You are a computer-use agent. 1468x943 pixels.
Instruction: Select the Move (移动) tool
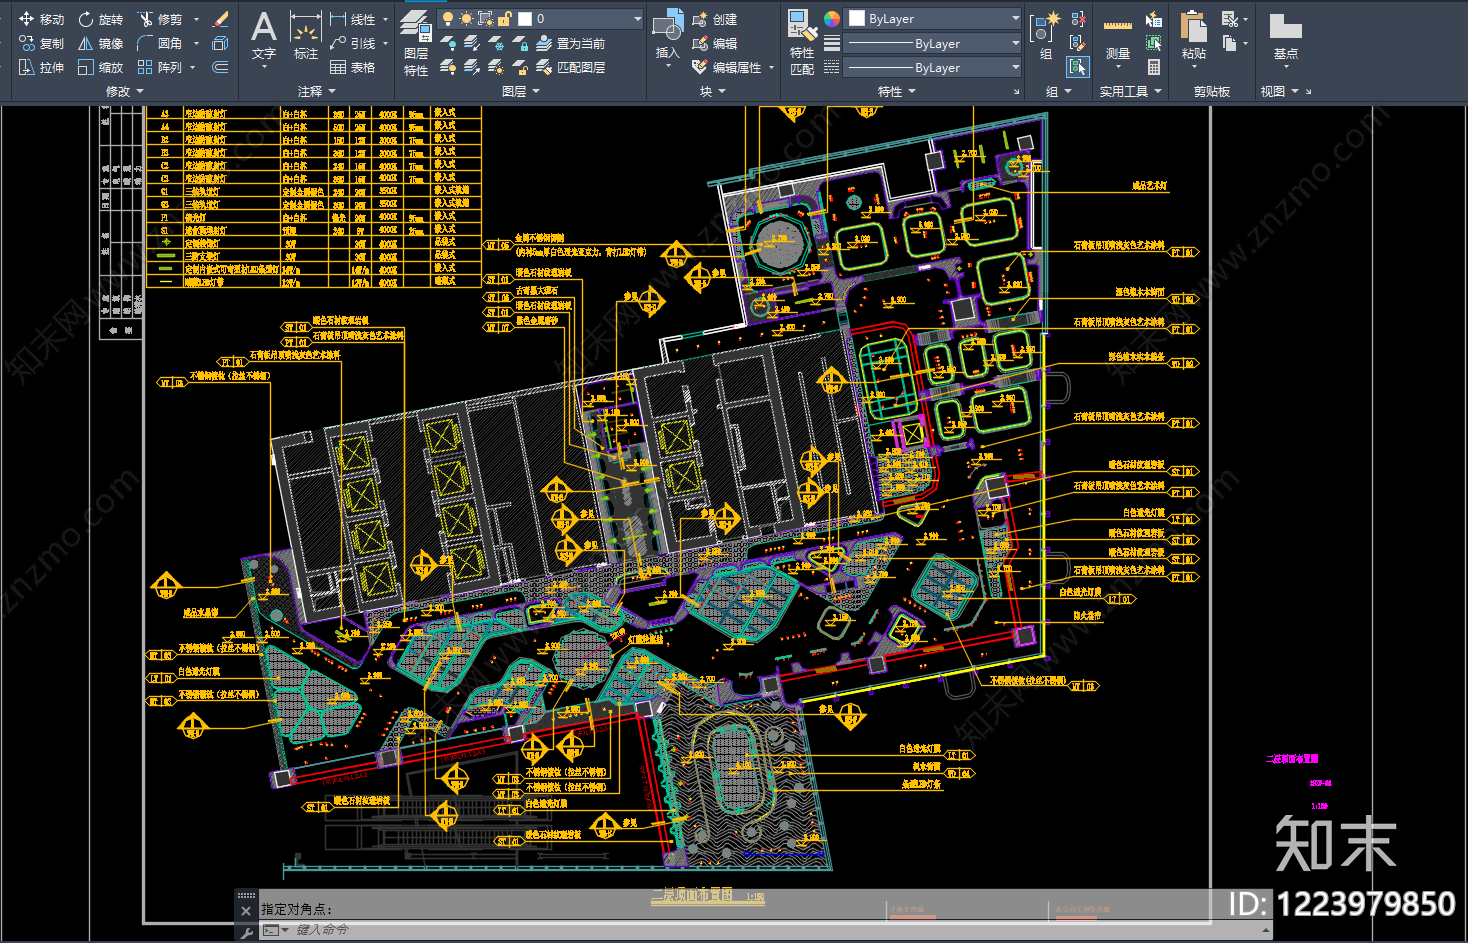[41, 19]
